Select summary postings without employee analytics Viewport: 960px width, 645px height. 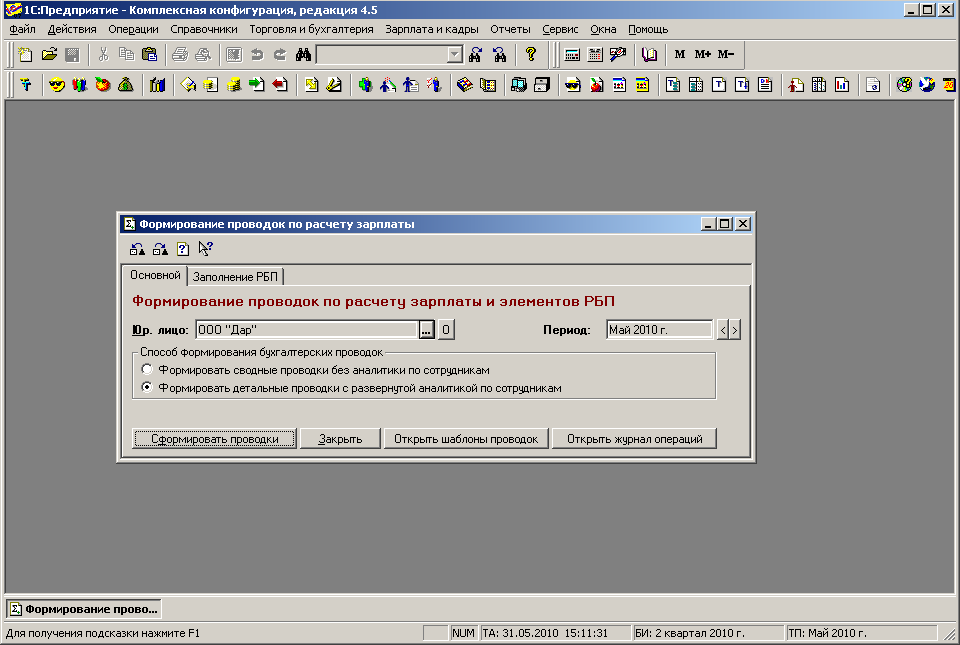tap(146, 370)
